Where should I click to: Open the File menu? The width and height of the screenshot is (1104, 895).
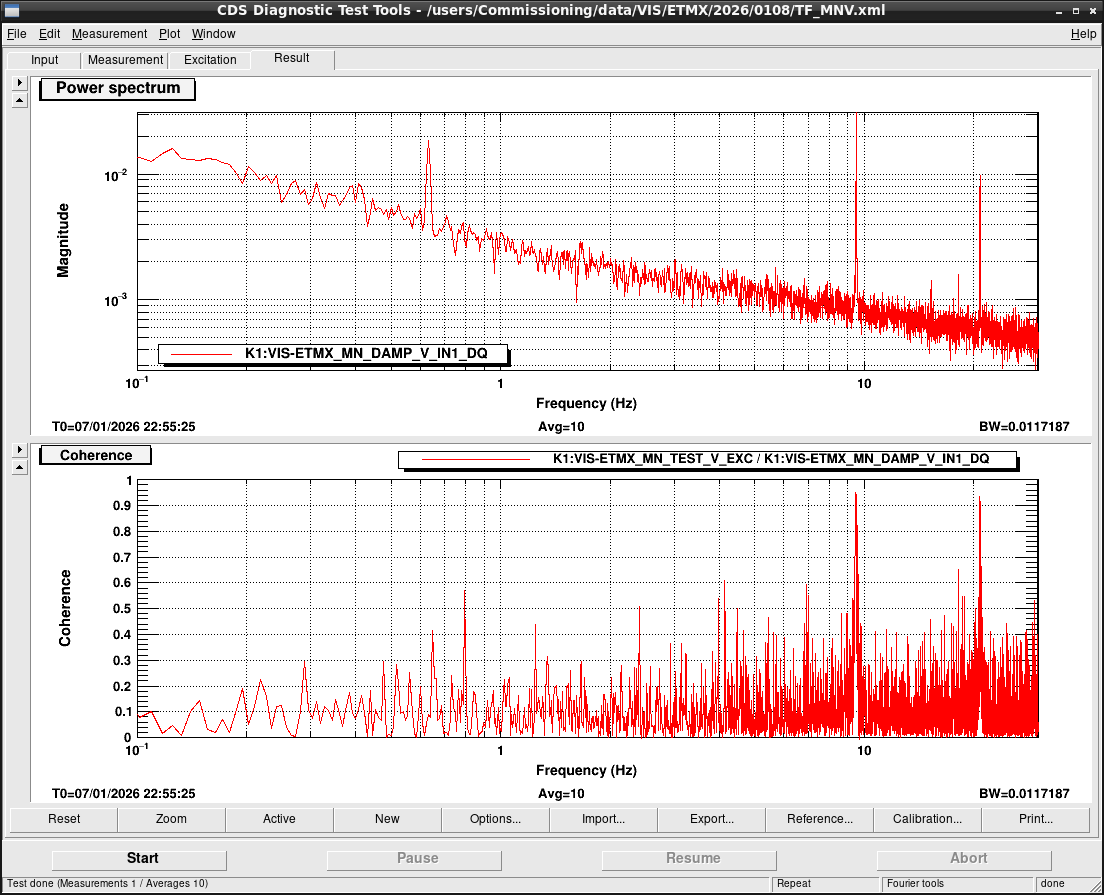point(17,34)
